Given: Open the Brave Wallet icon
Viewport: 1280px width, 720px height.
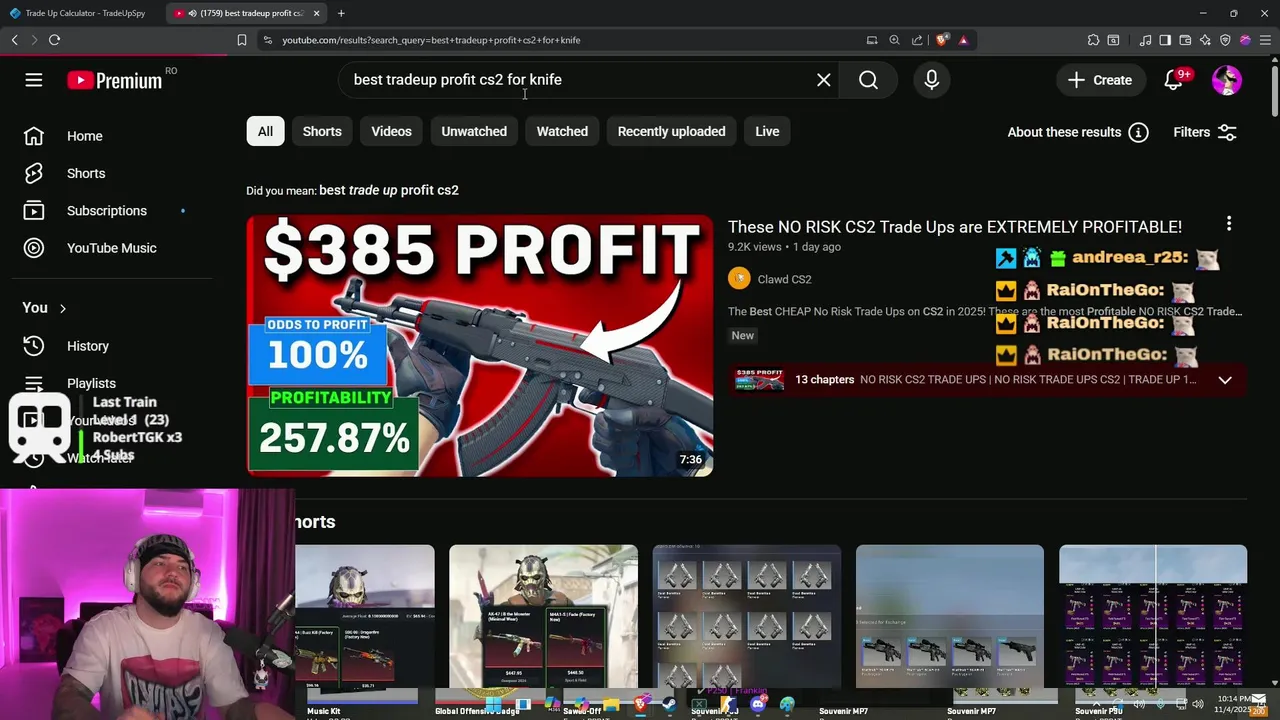Looking at the screenshot, I should tap(1185, 40).
